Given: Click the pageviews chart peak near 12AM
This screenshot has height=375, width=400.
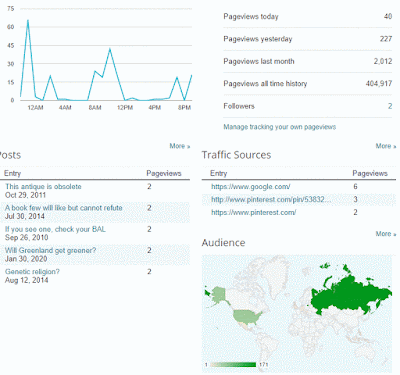Looking at the screenshot, I should [x=28, y=21].
